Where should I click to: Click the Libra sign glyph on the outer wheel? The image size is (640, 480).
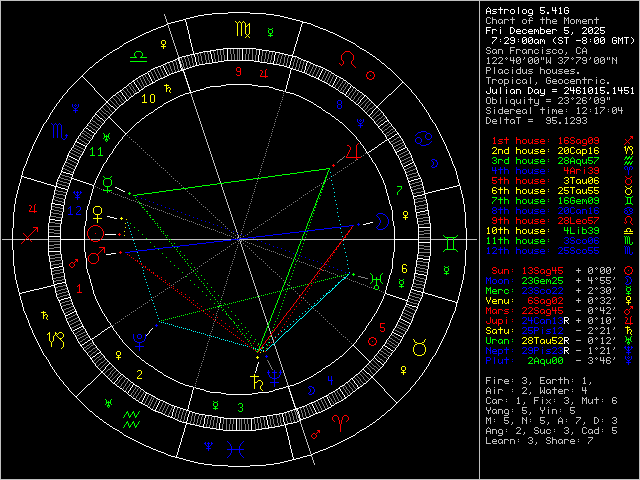click(x=138, y=56)
